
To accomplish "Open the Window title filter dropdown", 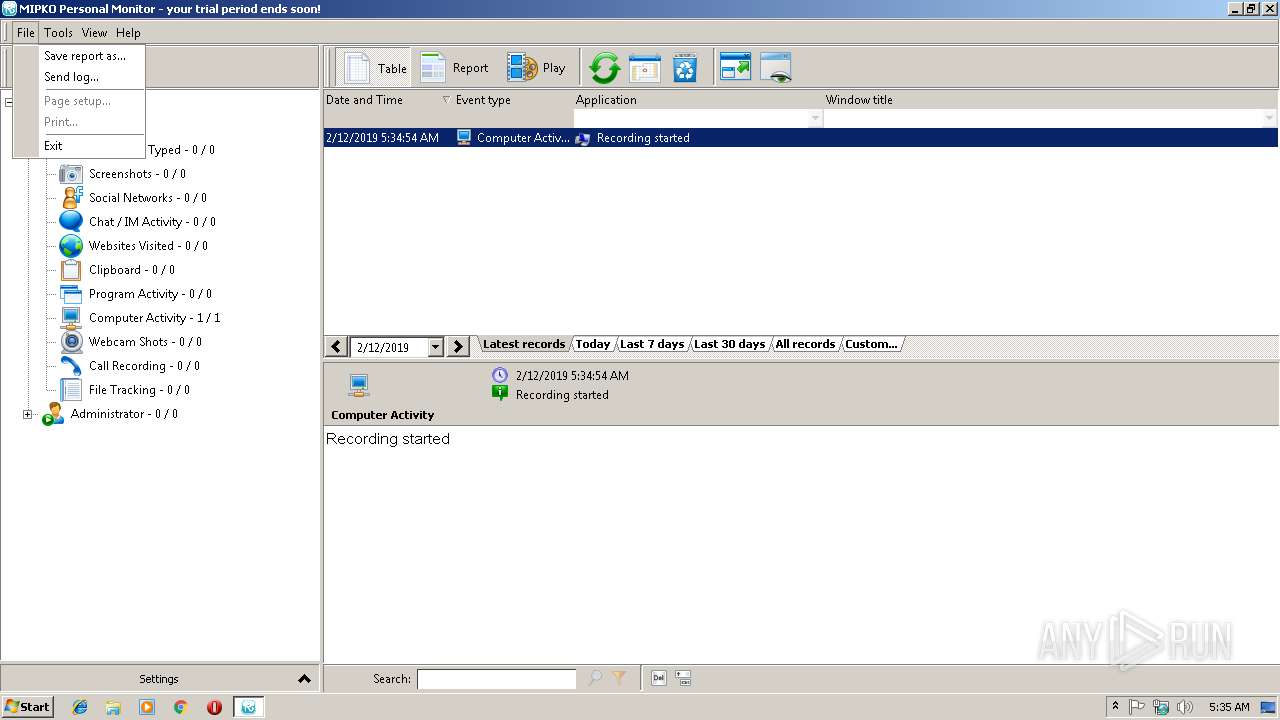I will (x=1269, y=118).
